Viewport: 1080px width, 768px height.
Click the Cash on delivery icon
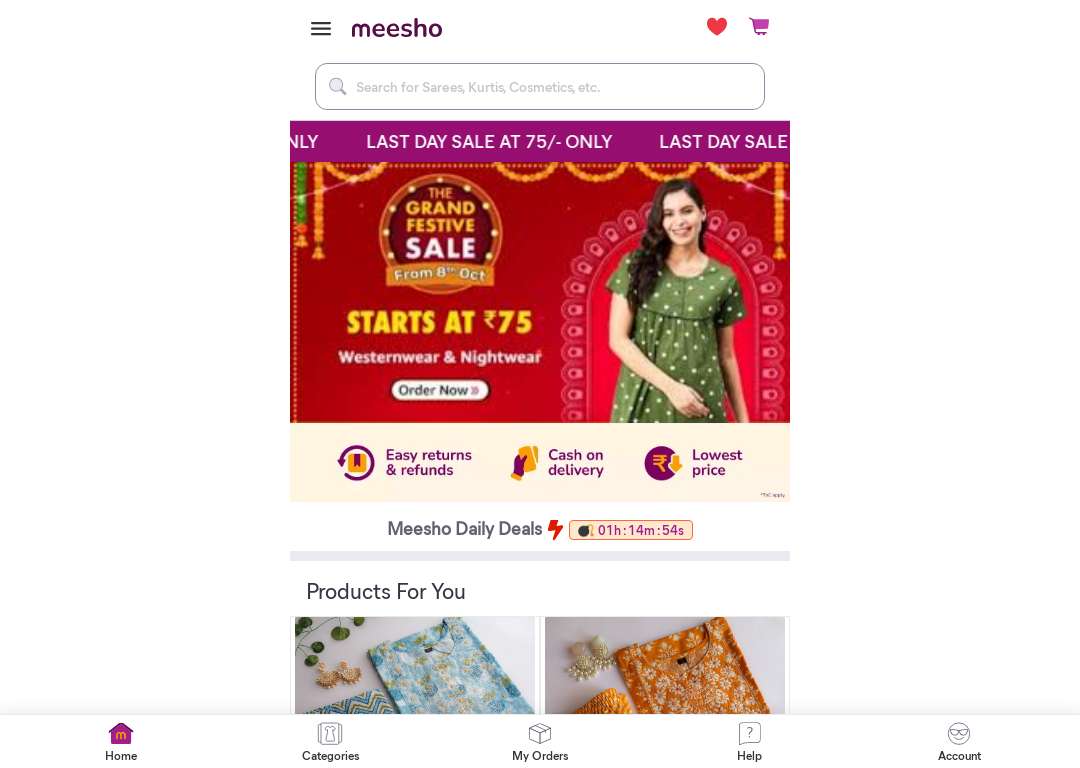(x=524, y=462)
